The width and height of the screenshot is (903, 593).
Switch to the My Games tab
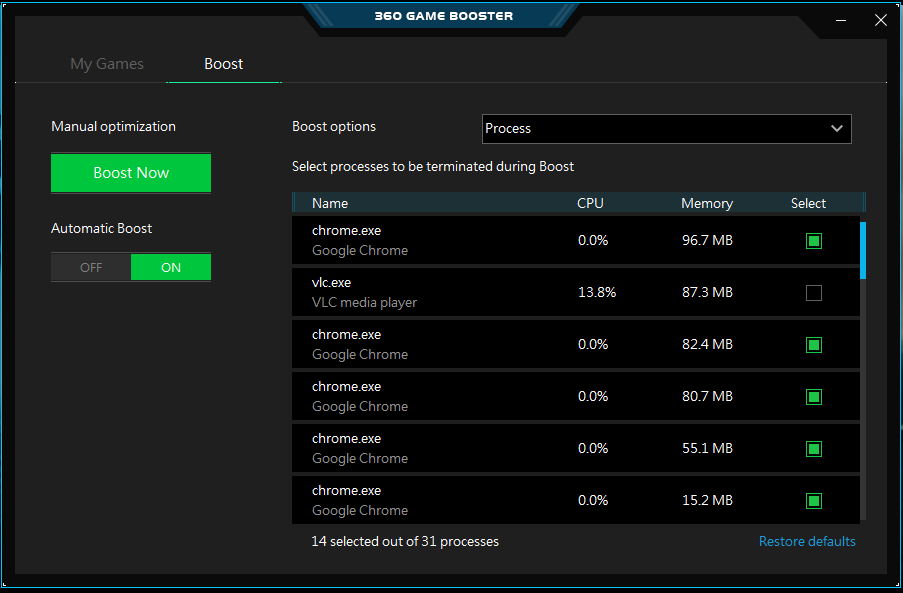[x=107, y=64]
